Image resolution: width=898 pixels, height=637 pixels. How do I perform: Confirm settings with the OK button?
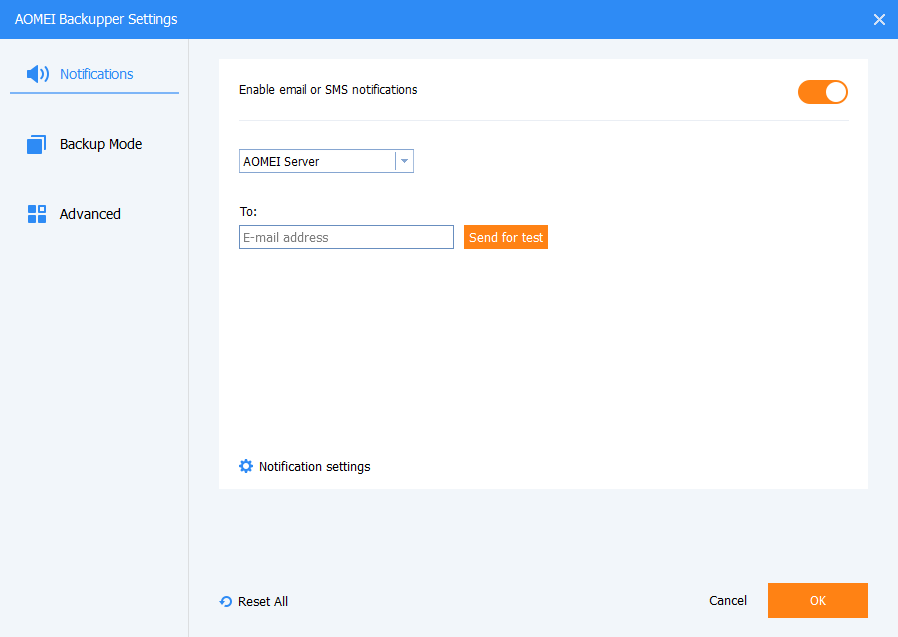(x=817, y=601)
